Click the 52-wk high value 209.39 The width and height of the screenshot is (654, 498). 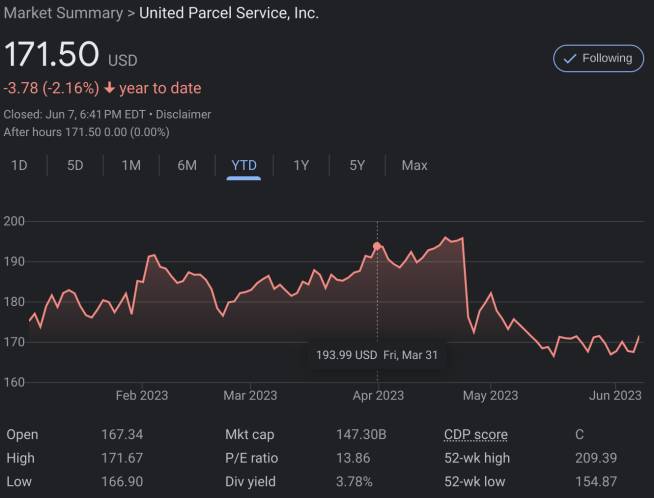596,458
